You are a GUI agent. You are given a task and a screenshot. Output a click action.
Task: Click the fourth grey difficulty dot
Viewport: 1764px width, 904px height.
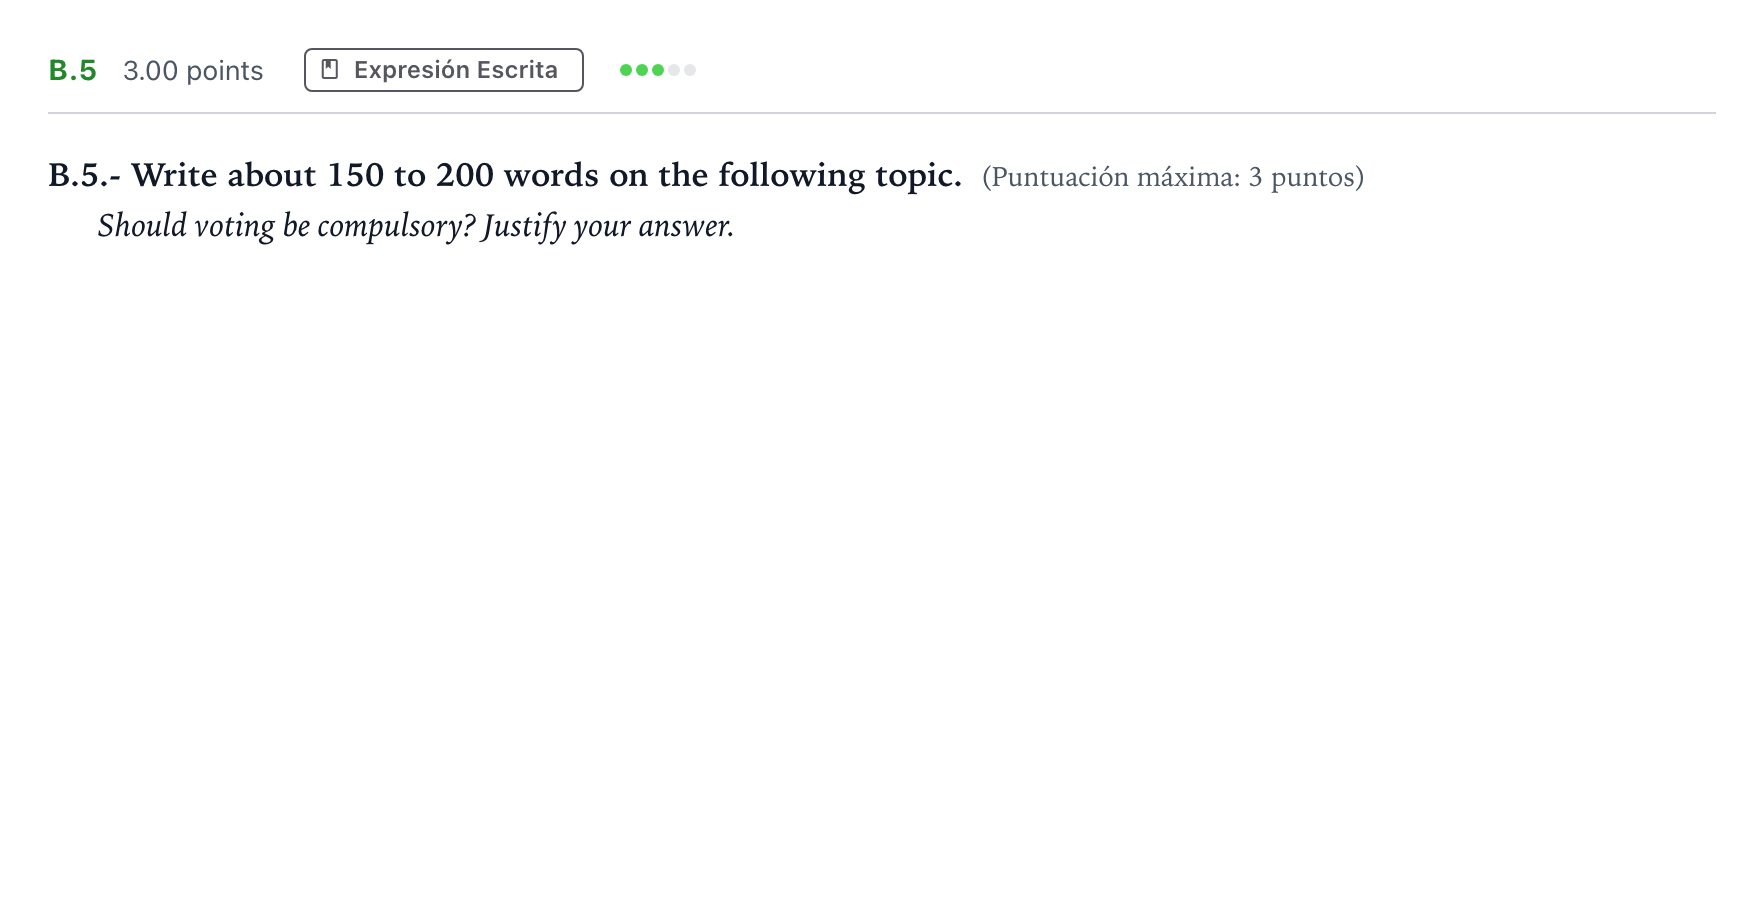pyautogui.click(x=674, y=70)
